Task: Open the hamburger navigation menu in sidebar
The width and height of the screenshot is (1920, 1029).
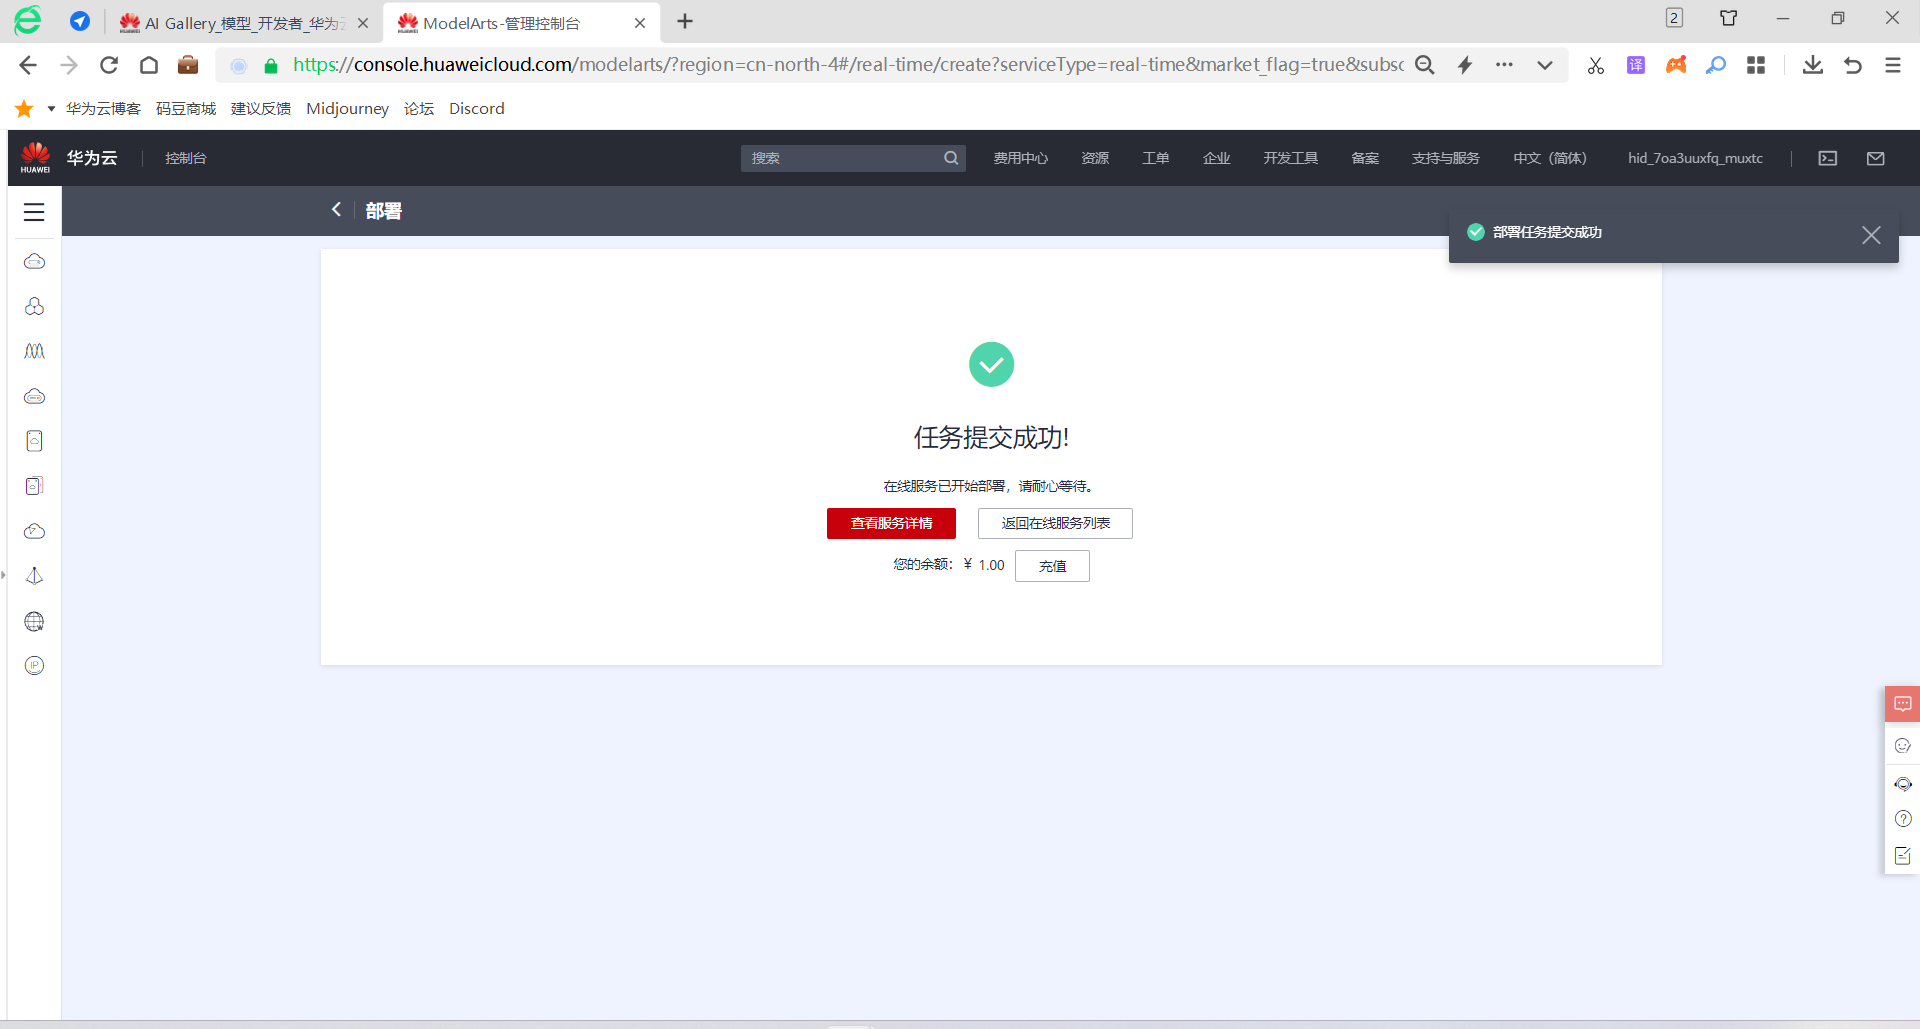Action: tap(34, 212)
